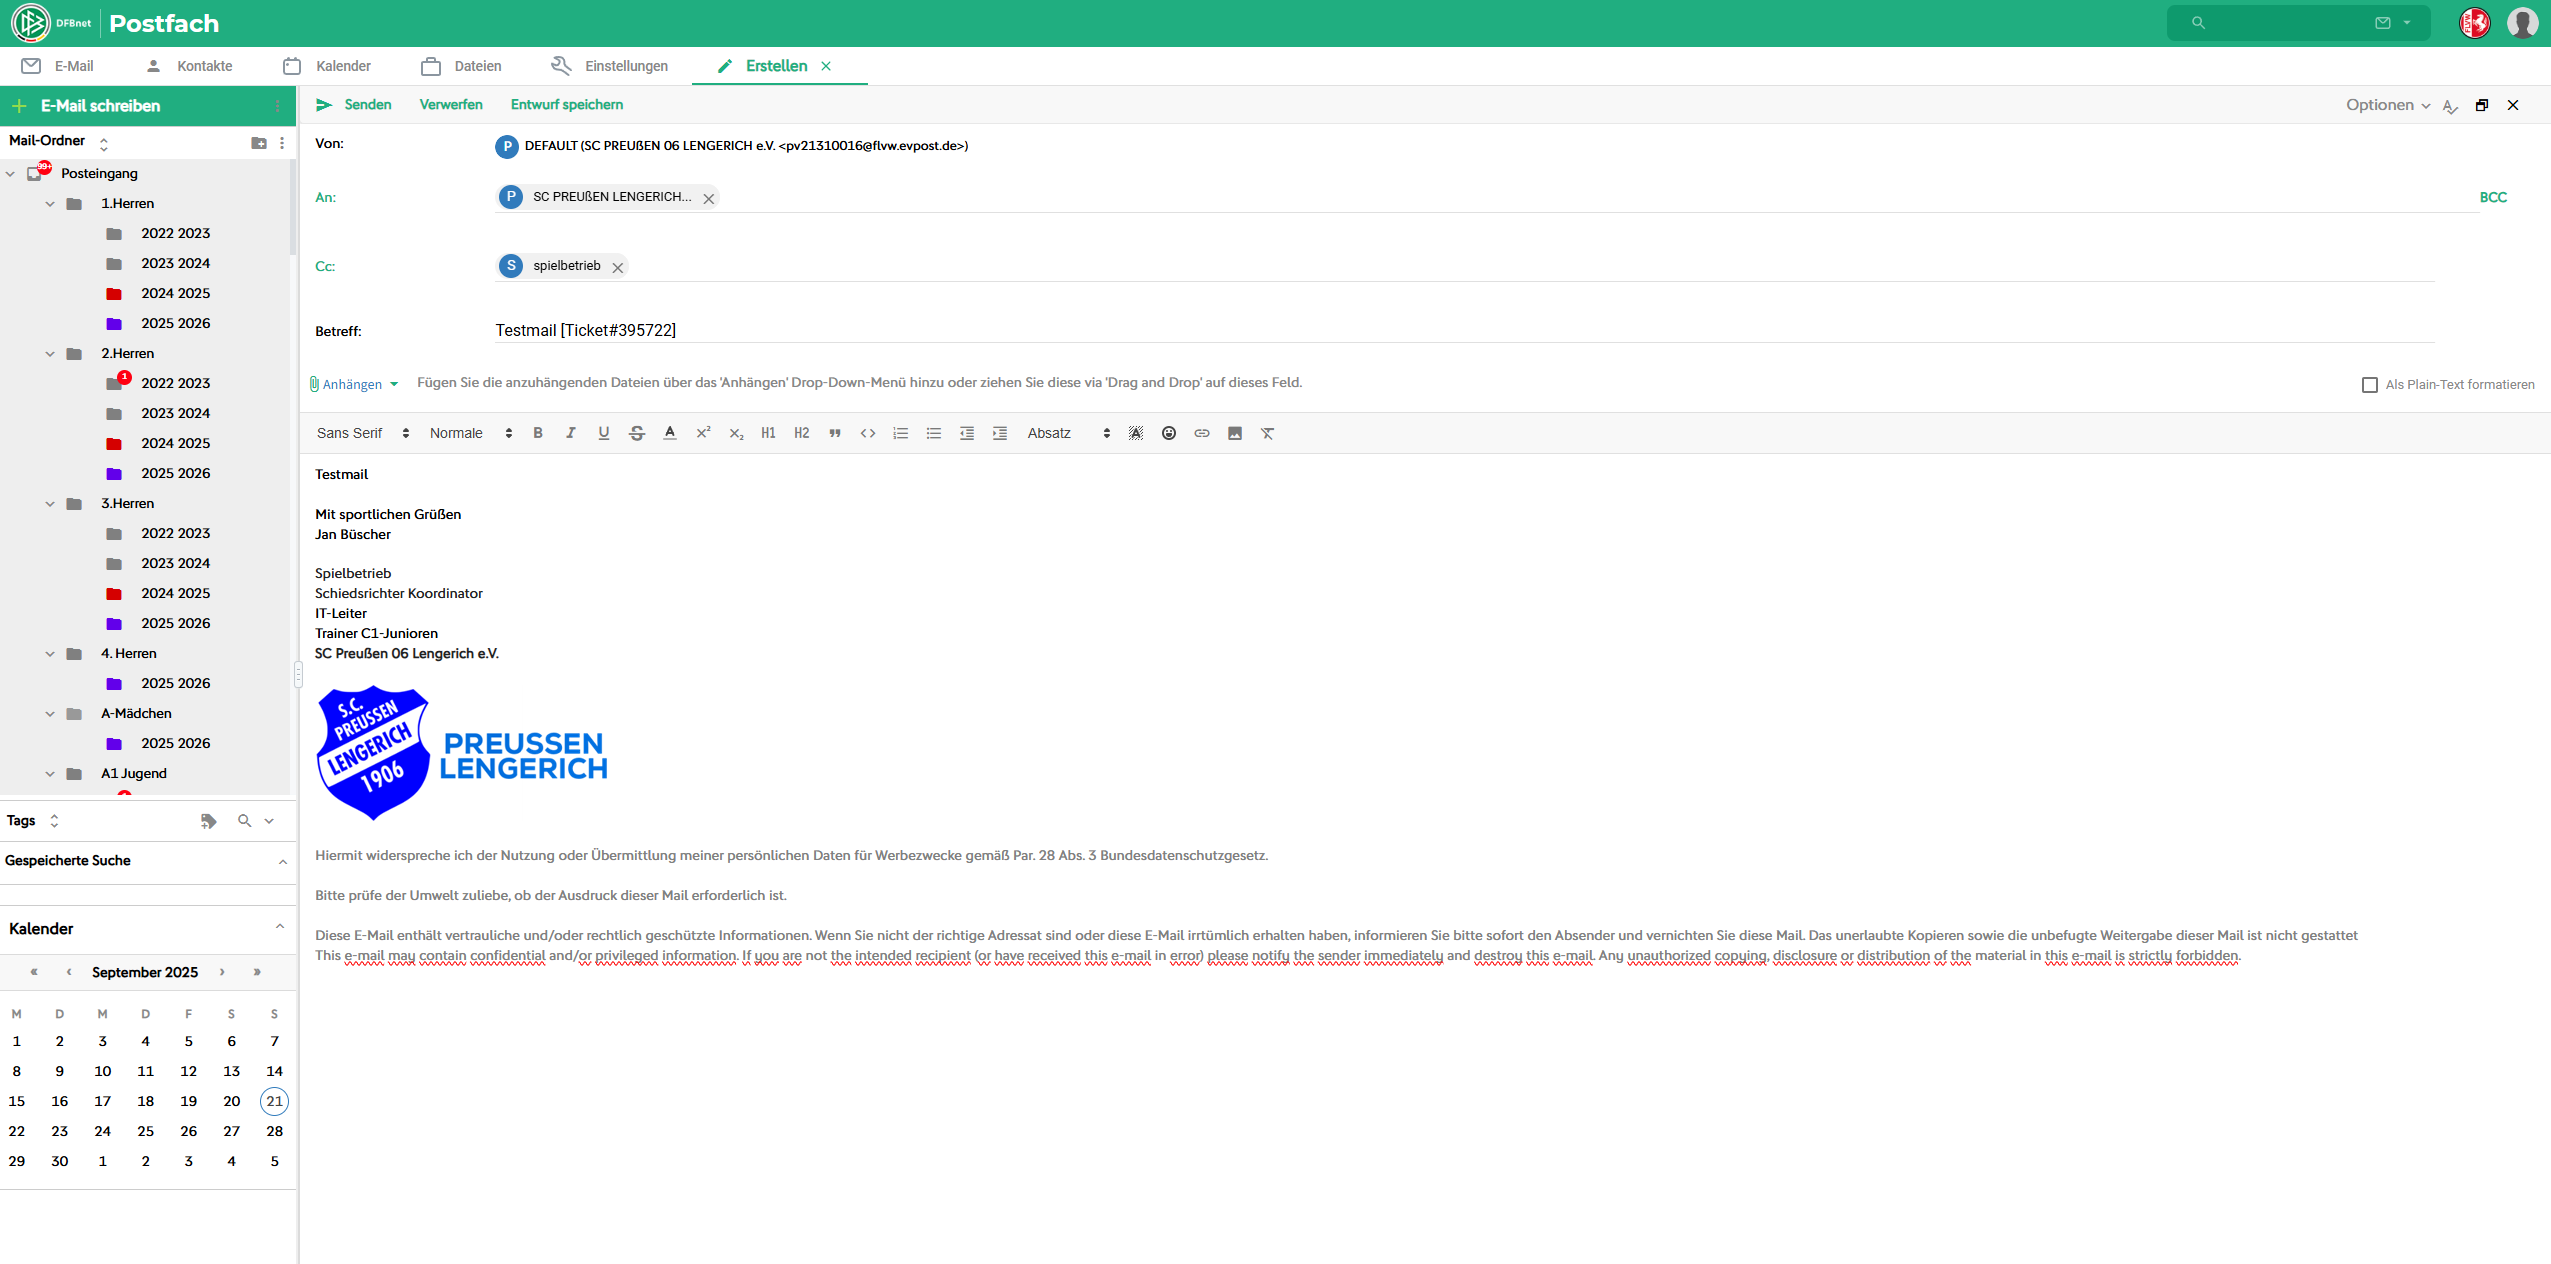Click the blockquote icon in toolbar

[835, 433]
